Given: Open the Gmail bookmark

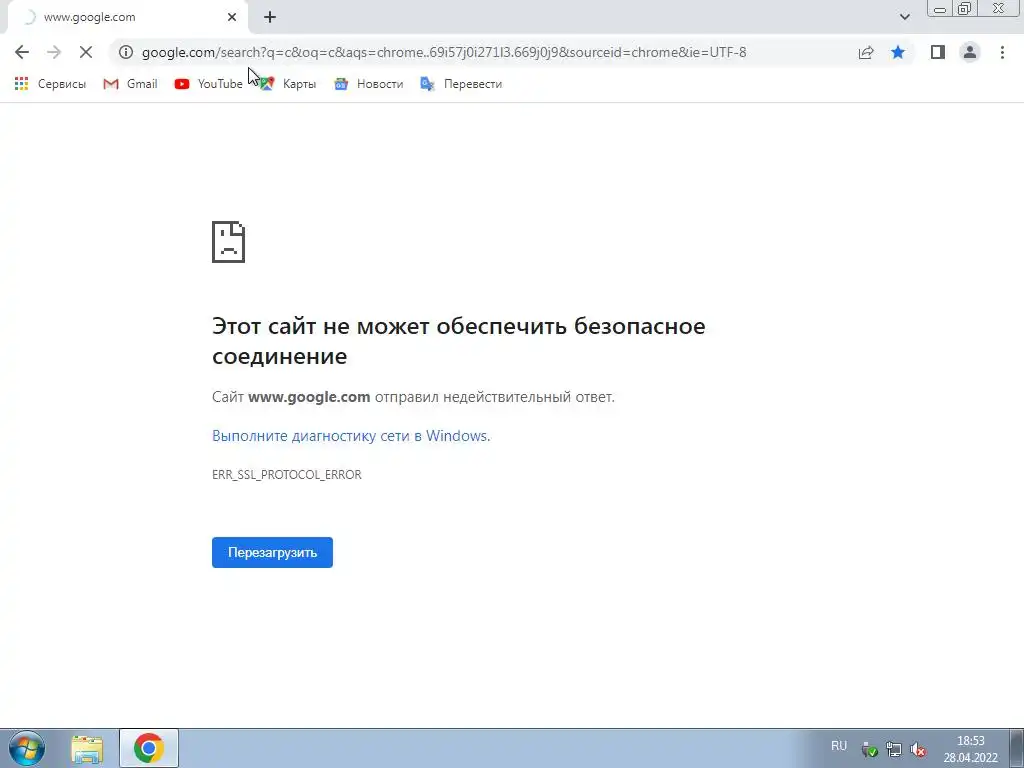Looking at the screenshot, I should click(x=131, y=84).
